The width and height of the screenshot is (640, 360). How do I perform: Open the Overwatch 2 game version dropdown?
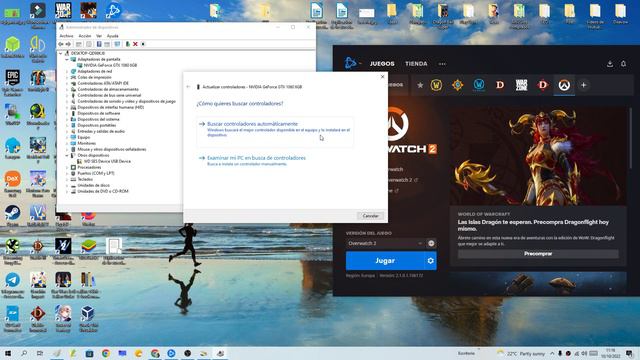point(385,243)
